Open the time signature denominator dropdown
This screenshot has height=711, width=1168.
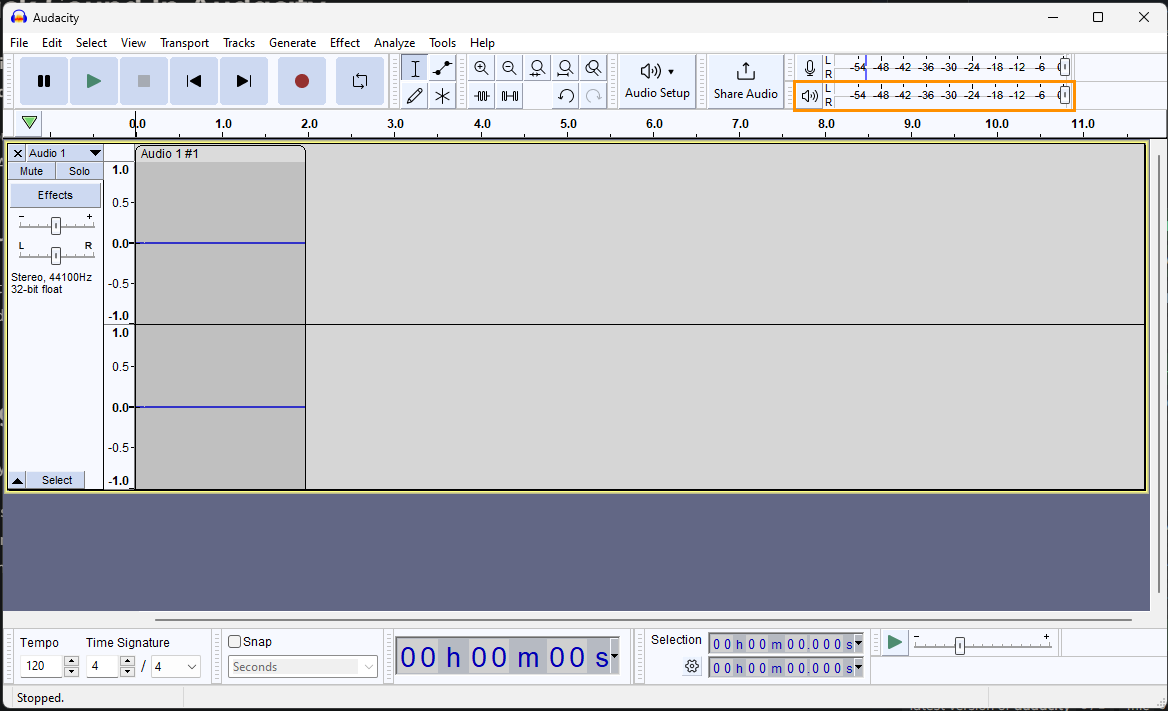(176, 666)
